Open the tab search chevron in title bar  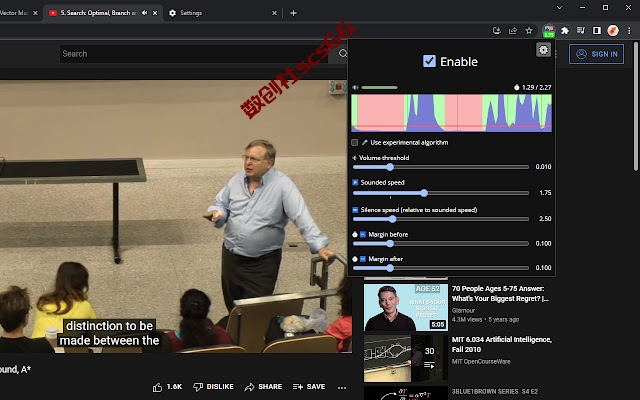[x=559, y=7]
